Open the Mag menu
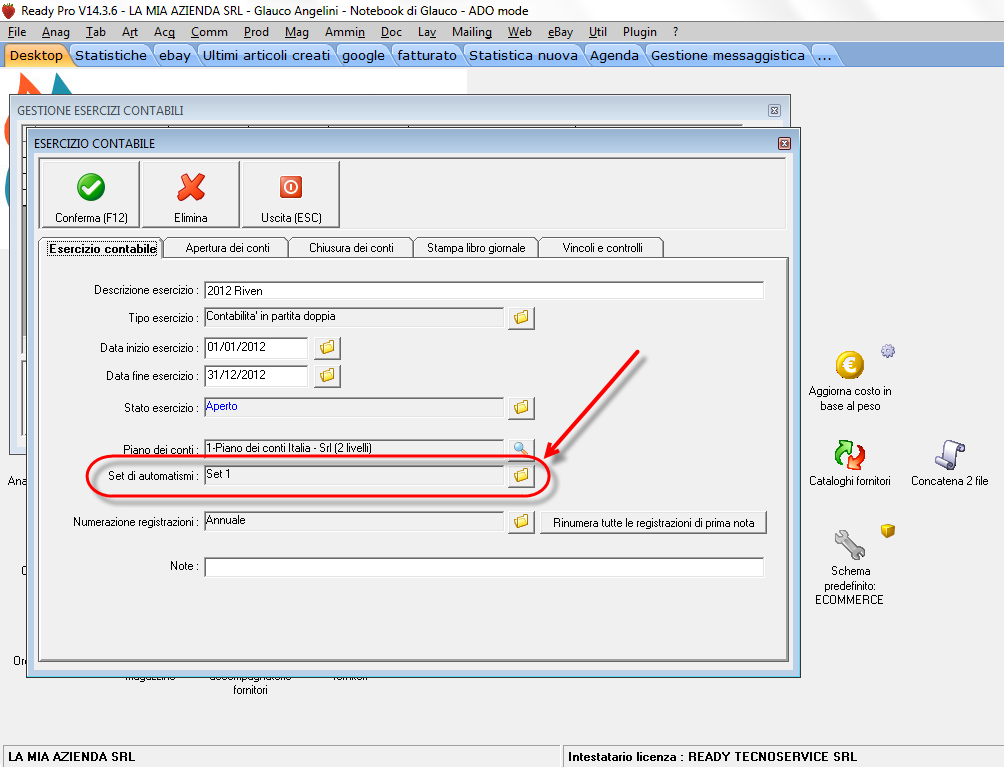Image resolution: width=1004 pixels, height=768 pixels. click(x=296, y=32)
